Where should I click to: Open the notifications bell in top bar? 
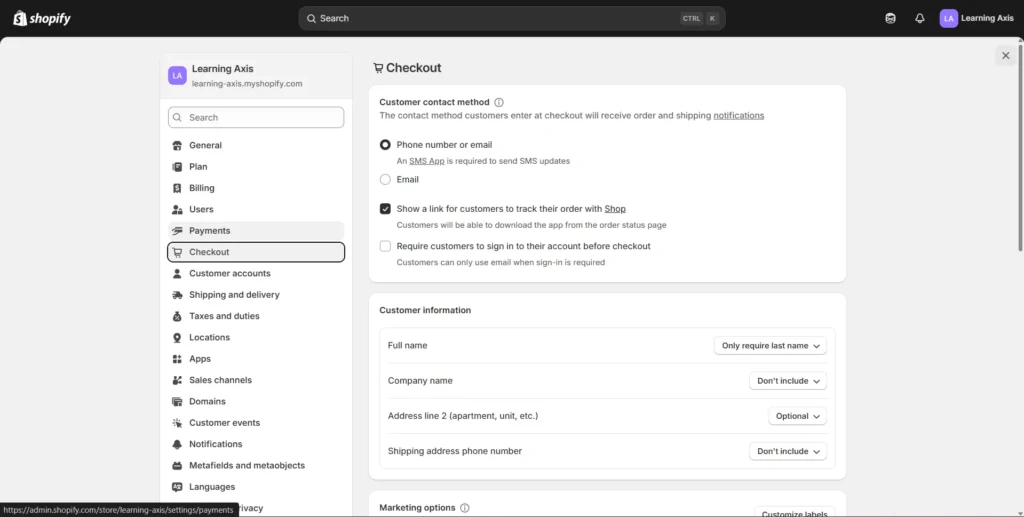(x=920, y=18)
